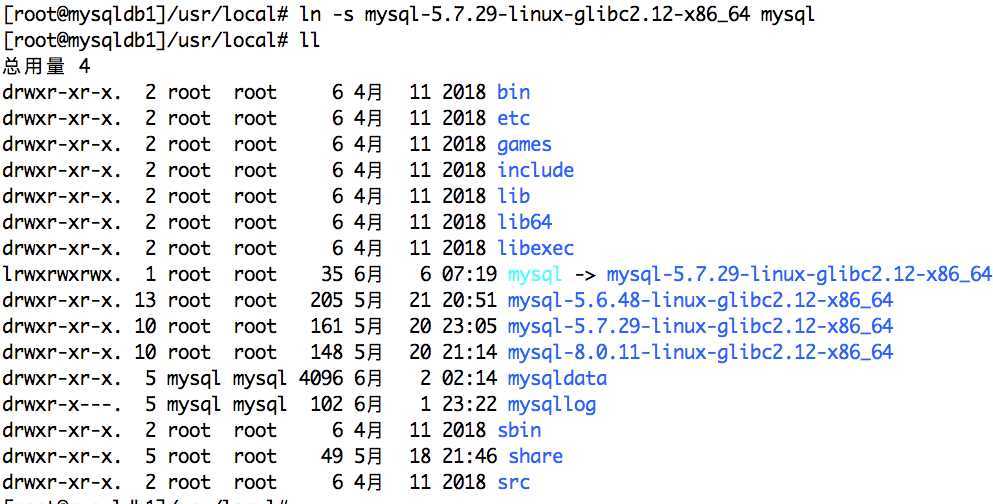Click the size value 148 in the mysql-8.0.11 row
This screenshot has width=993, height=504.
pyautogui.click(x=326, y=352)
